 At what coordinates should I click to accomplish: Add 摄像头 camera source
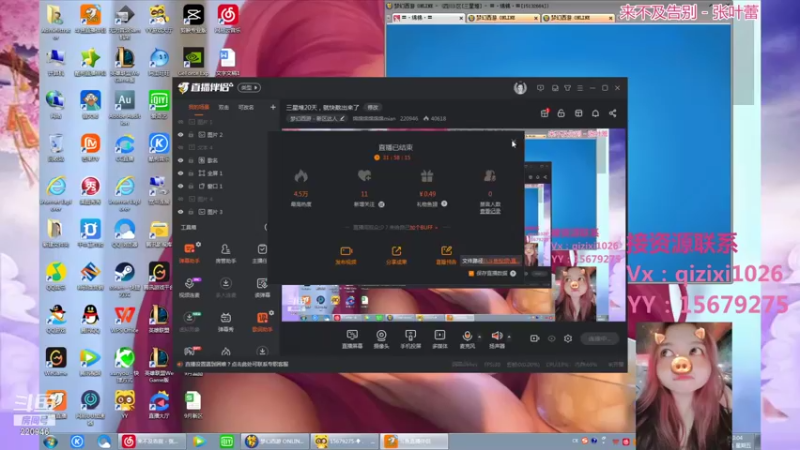click(x=381, y=339)
